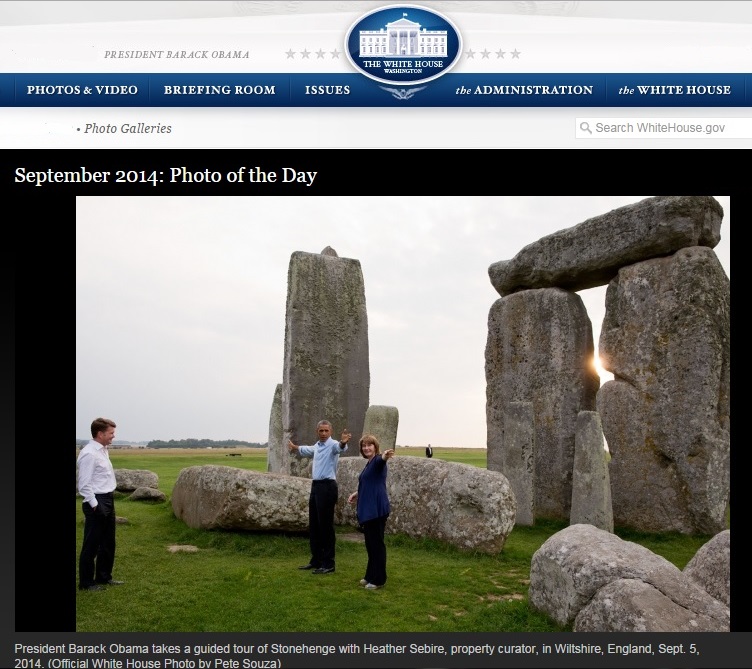
Task: Open the Administration menu
Action: [x=524, y=90]
